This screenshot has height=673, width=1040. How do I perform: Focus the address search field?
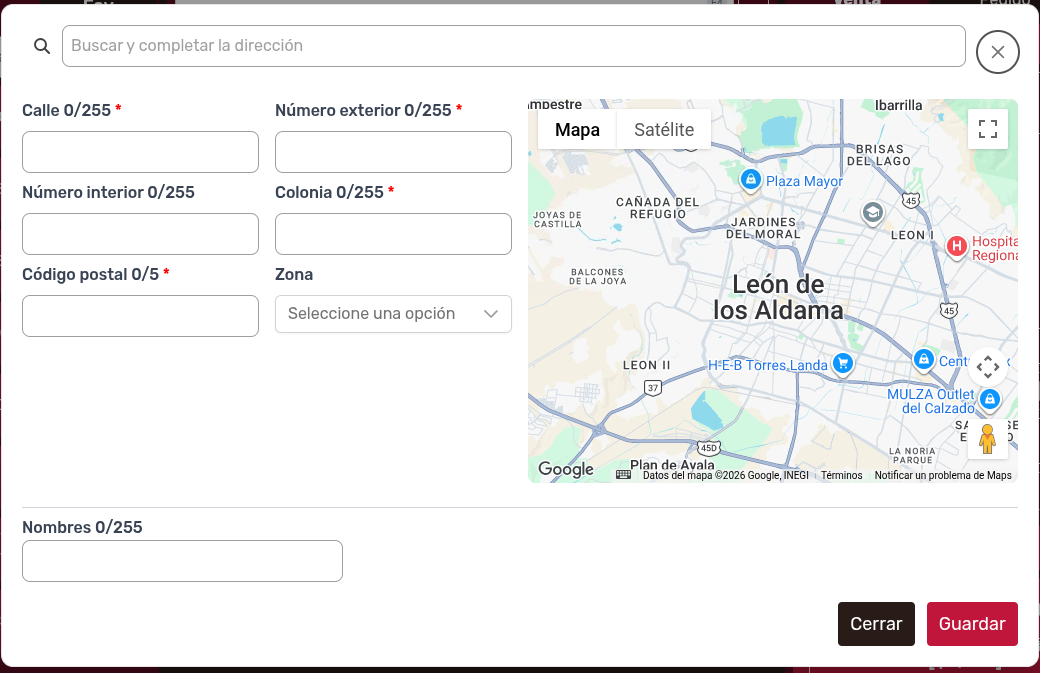click(x=514, y=46)
